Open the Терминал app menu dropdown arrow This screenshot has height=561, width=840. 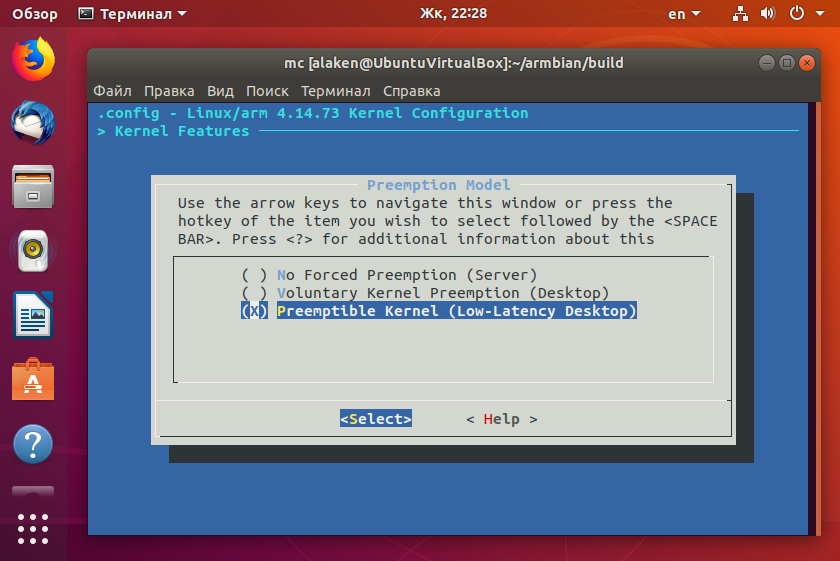(x=182, y=13)
